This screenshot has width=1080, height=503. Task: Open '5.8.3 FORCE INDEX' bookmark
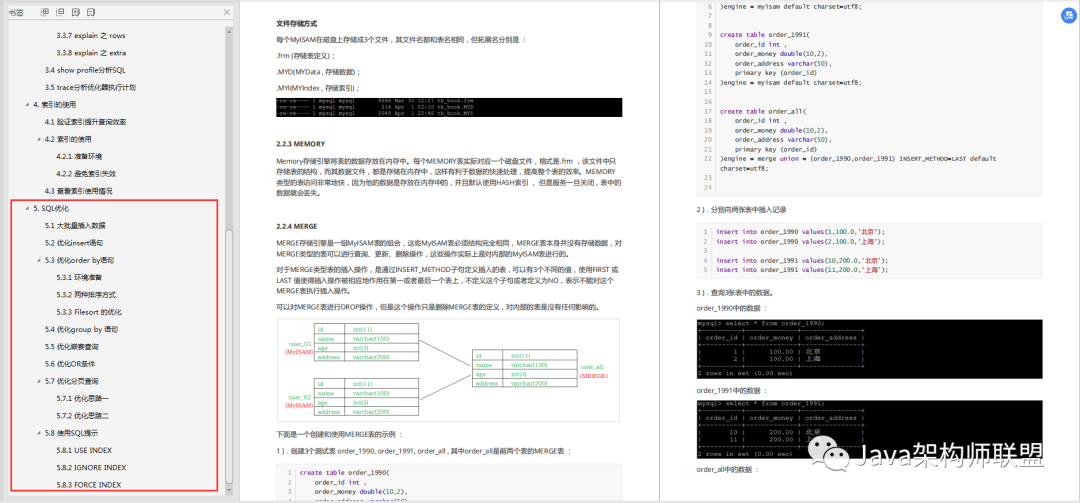click(89, 484)
